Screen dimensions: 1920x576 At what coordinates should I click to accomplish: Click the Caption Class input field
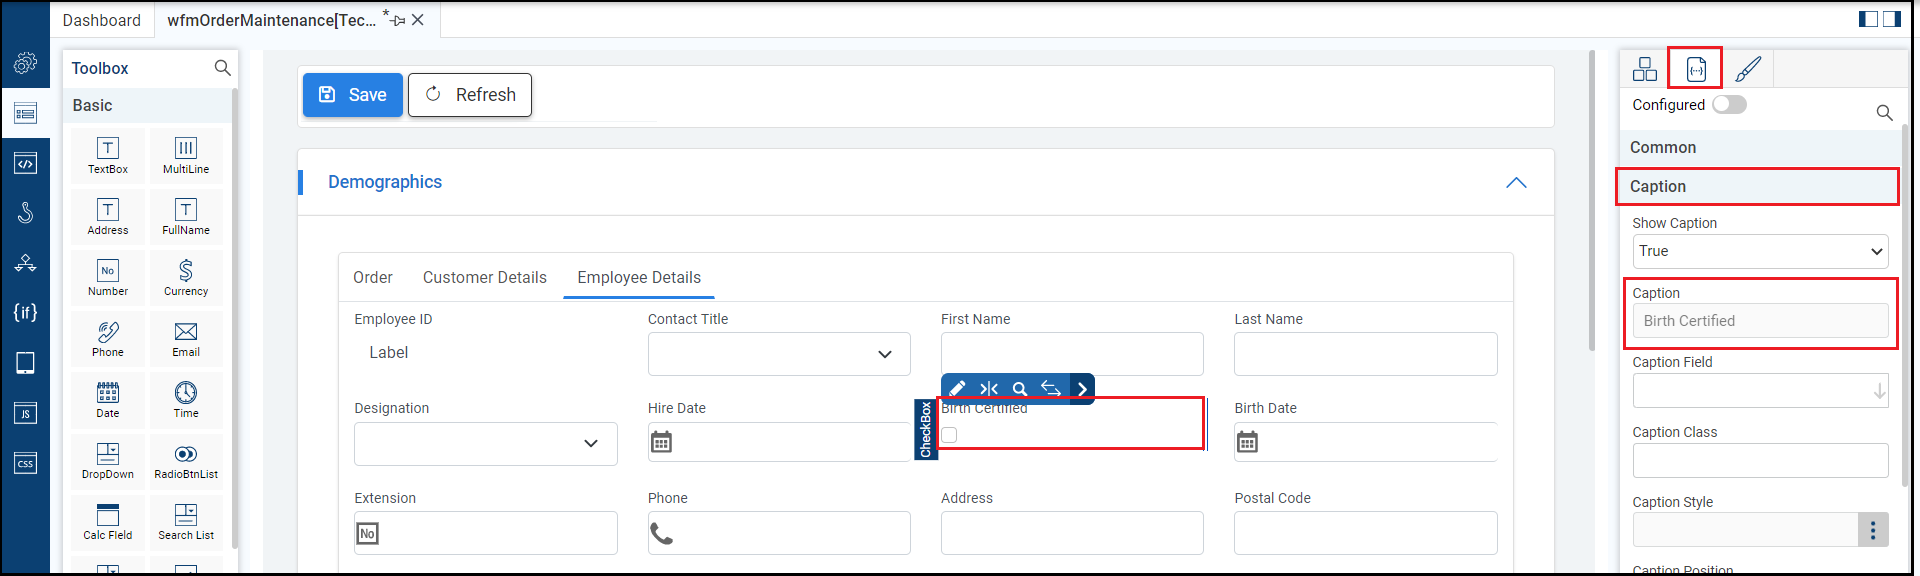[x=1760, y=461]
